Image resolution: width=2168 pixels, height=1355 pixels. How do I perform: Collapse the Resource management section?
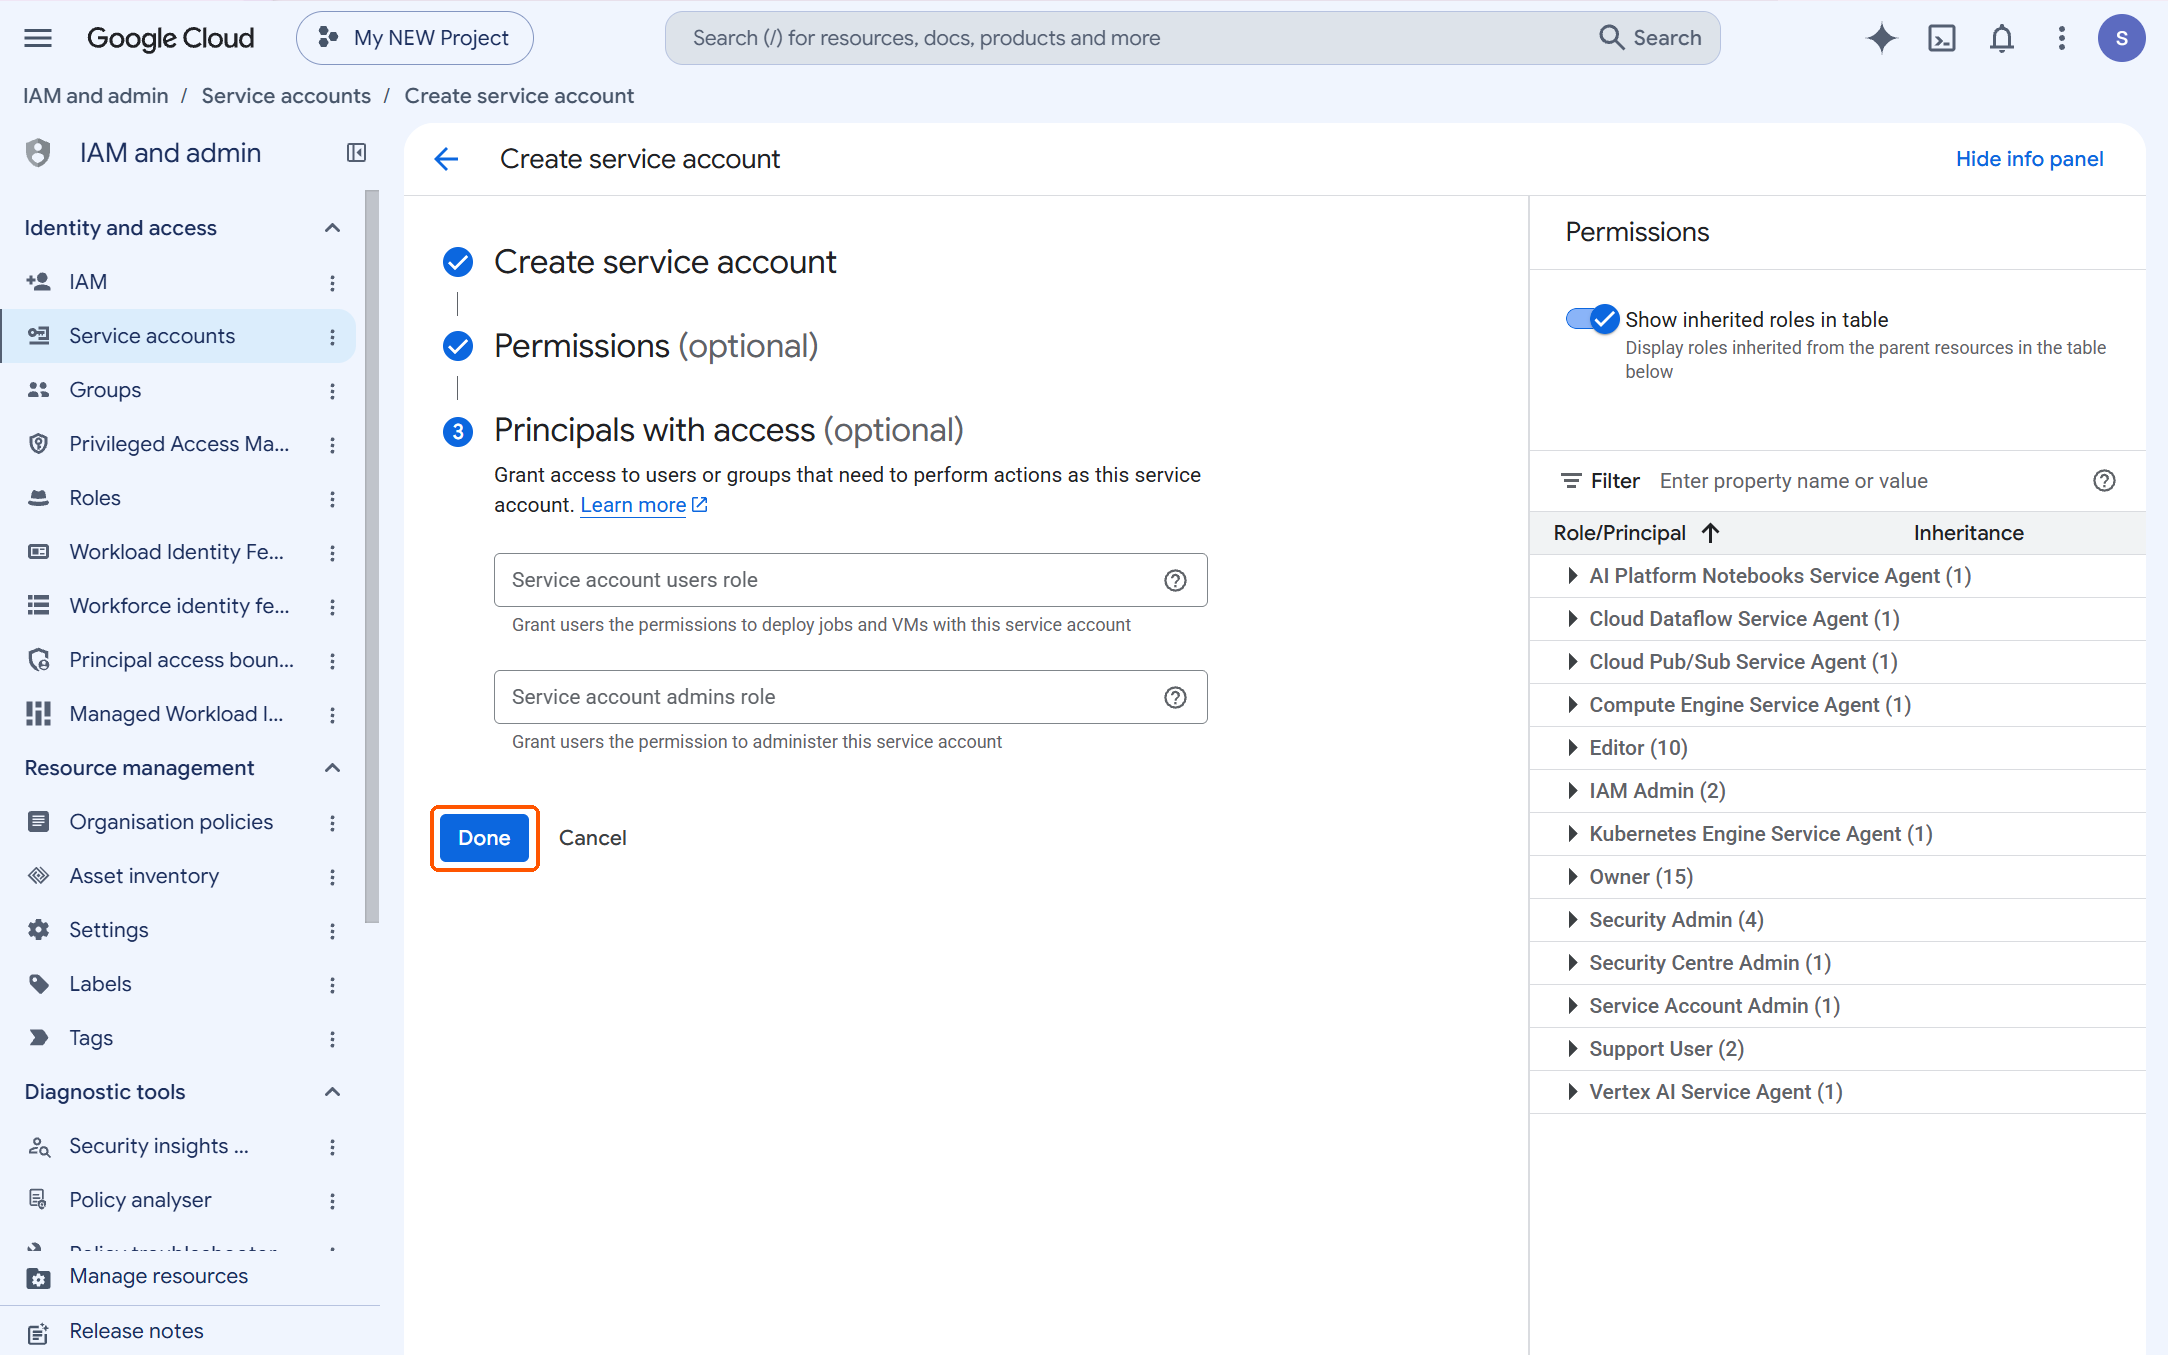point(333,768)
